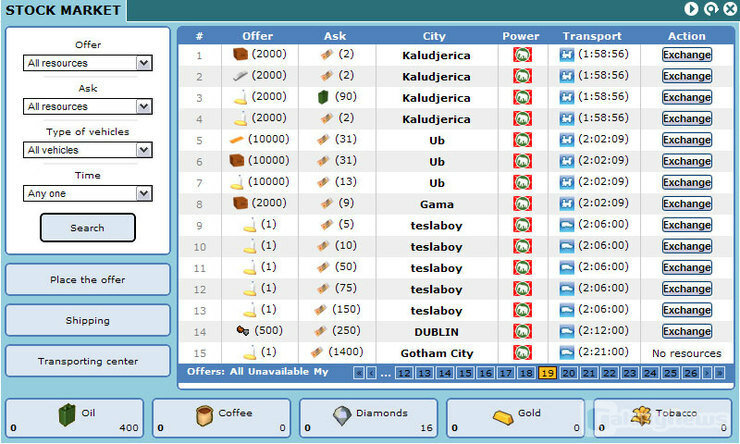Screen dimensions: 740x444
Task: Go to page 18
Action: [x=526, y=373]
